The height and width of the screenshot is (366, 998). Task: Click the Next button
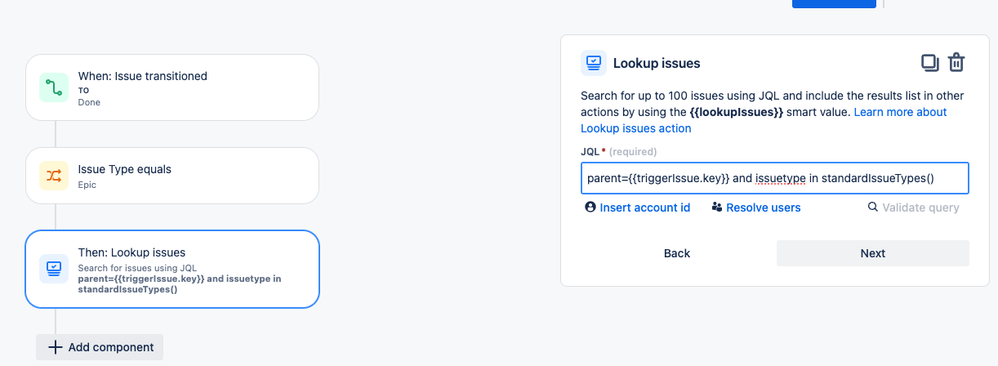(x=873, y=253)
